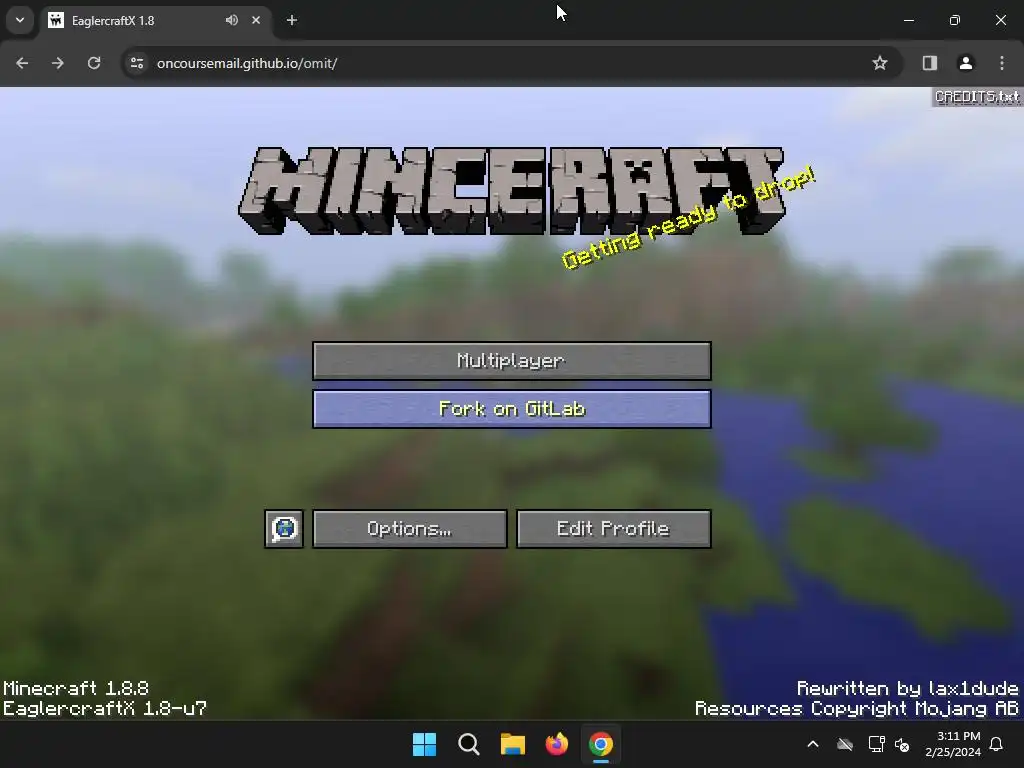Reload the current page

(x=94, y=63)
